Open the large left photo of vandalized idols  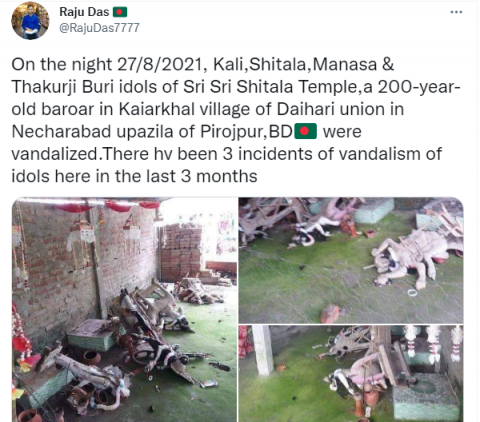click(x=124, y=310)
